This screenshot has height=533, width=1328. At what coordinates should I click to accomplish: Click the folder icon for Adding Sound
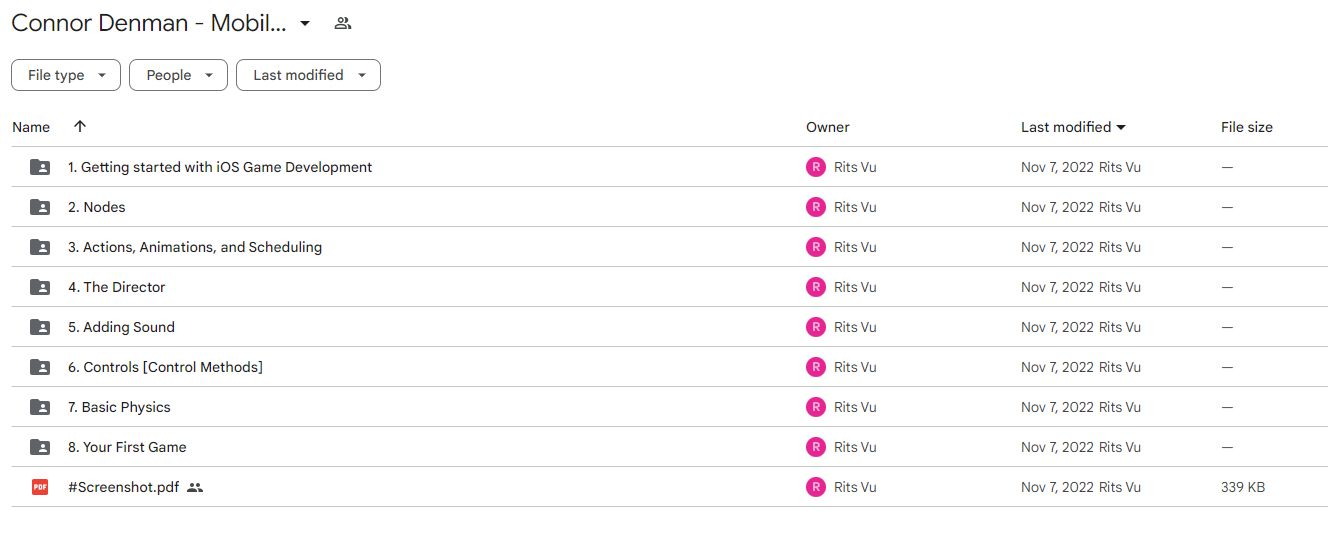[40, 327]
